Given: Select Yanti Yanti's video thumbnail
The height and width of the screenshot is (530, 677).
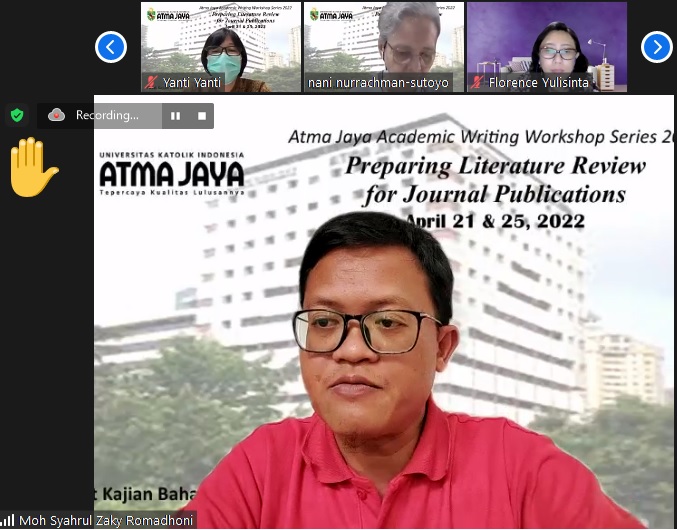Looking at the screenshot, I should [221, 47].
